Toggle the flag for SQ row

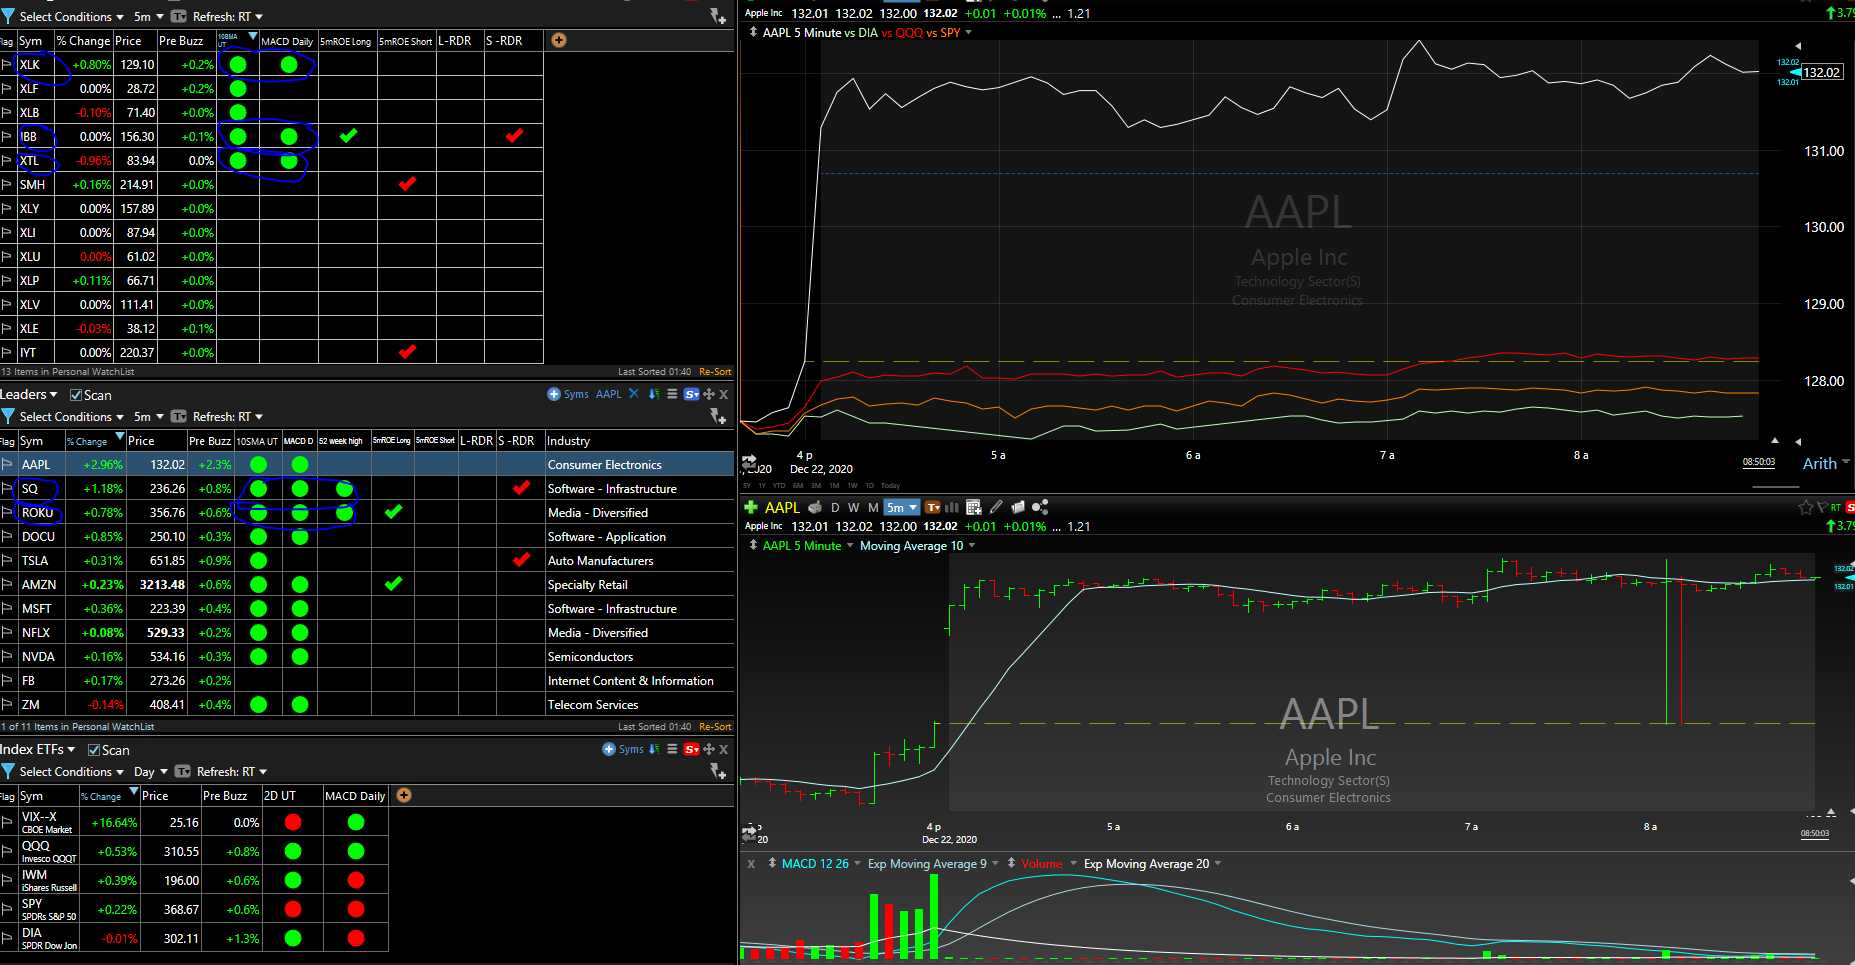(7, 489)
